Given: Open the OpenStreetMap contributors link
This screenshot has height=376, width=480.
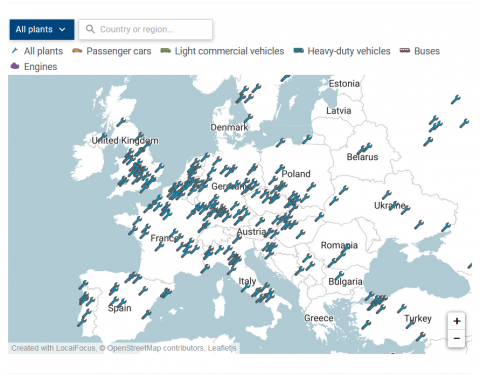Looking at the screenshot, I should coord(155,348).
